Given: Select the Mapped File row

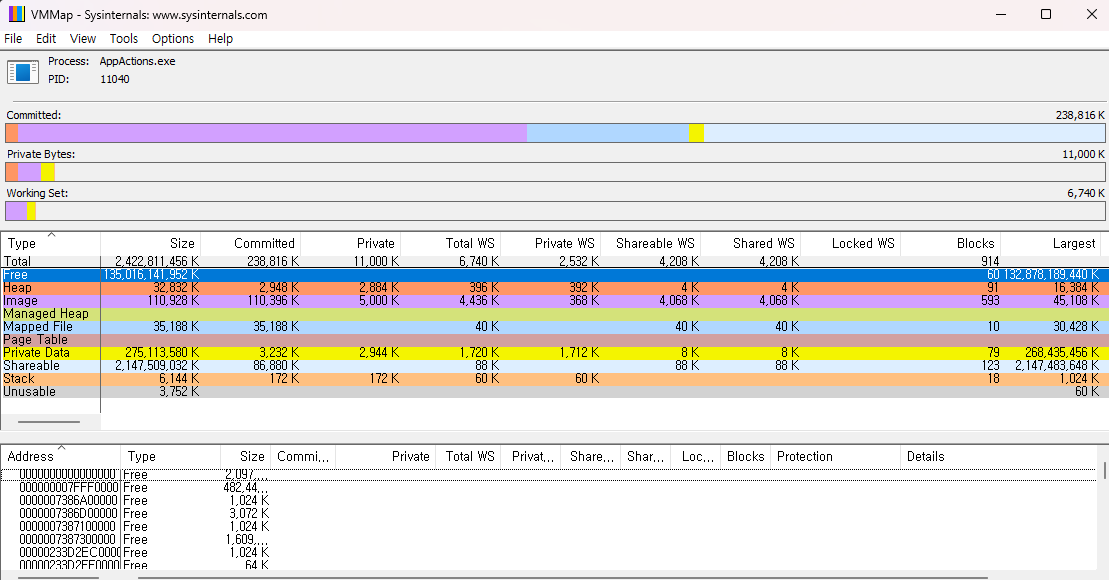Looking at the screenshot, I should click(552, 327).
